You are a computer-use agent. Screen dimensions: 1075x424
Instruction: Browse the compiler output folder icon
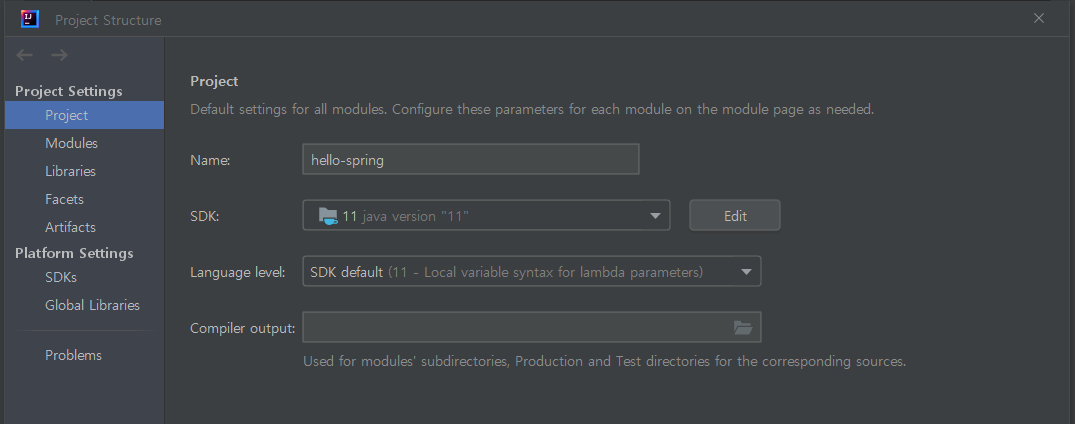tap(743, 327)
